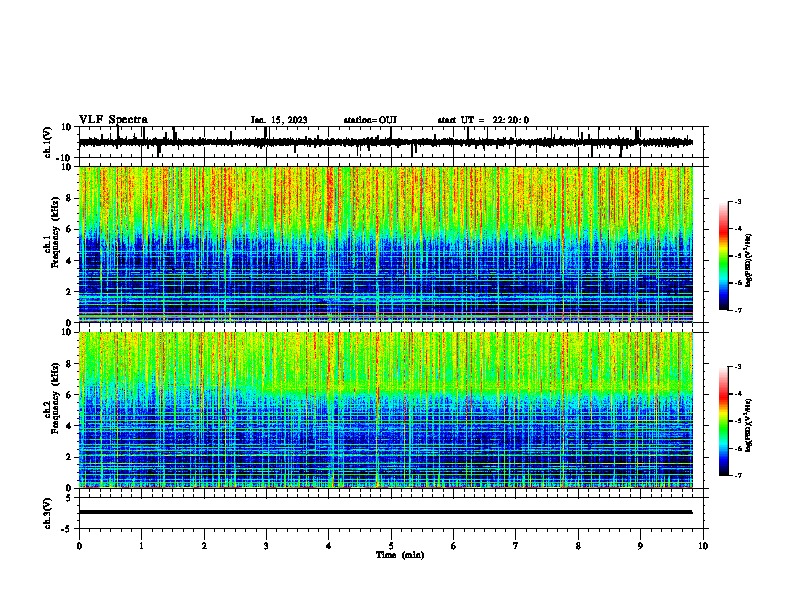Click the ch.3 flat voltage trace
Image resolution: width=792 pixels, height=612 pixels.
click(x=386, y=512)
